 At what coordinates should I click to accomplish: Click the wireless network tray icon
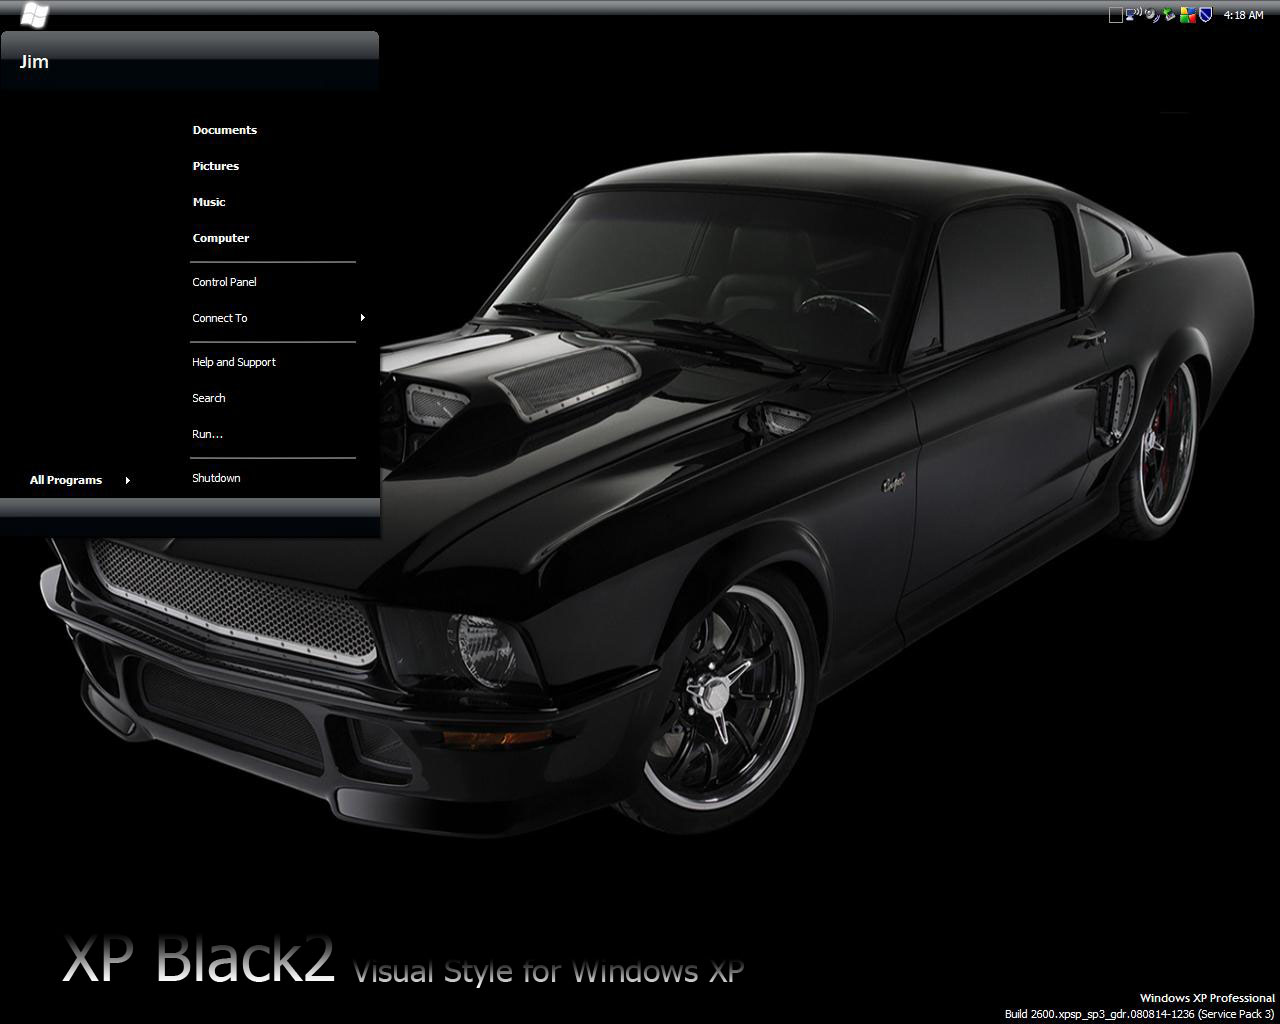coord(1133,15)
